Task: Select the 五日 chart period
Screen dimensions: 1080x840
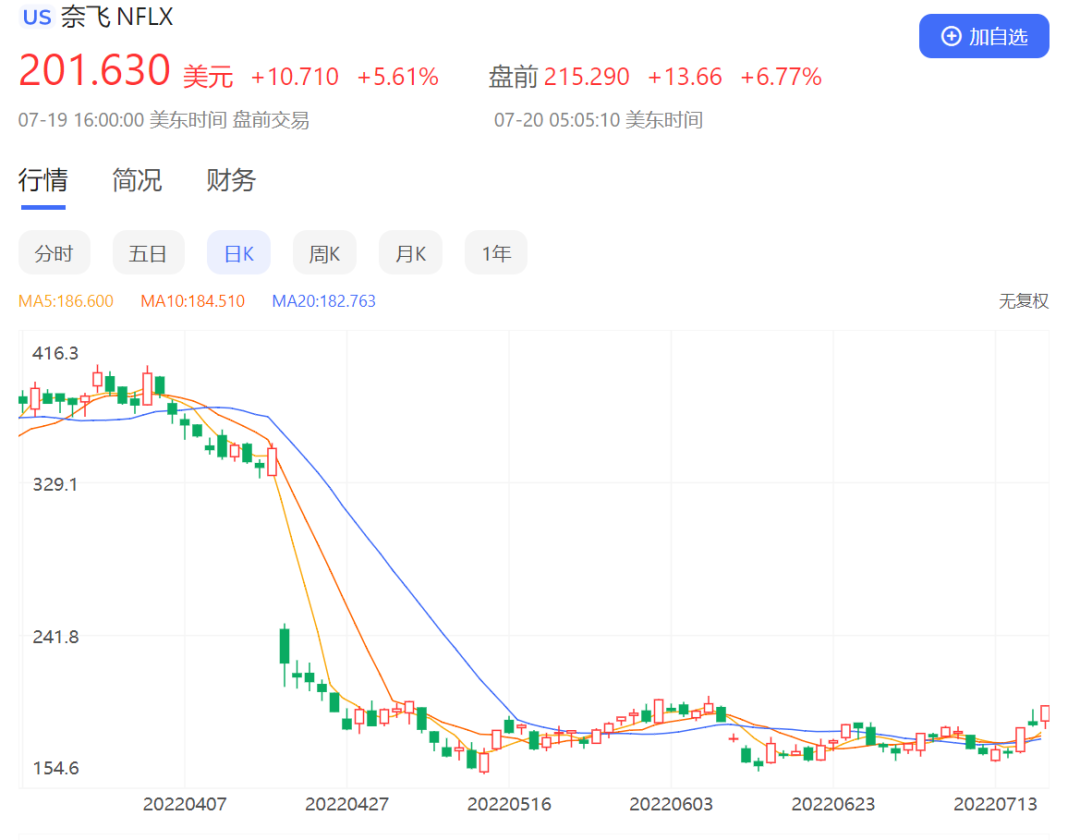Action: pyautogui.click(x=148, y=254)
